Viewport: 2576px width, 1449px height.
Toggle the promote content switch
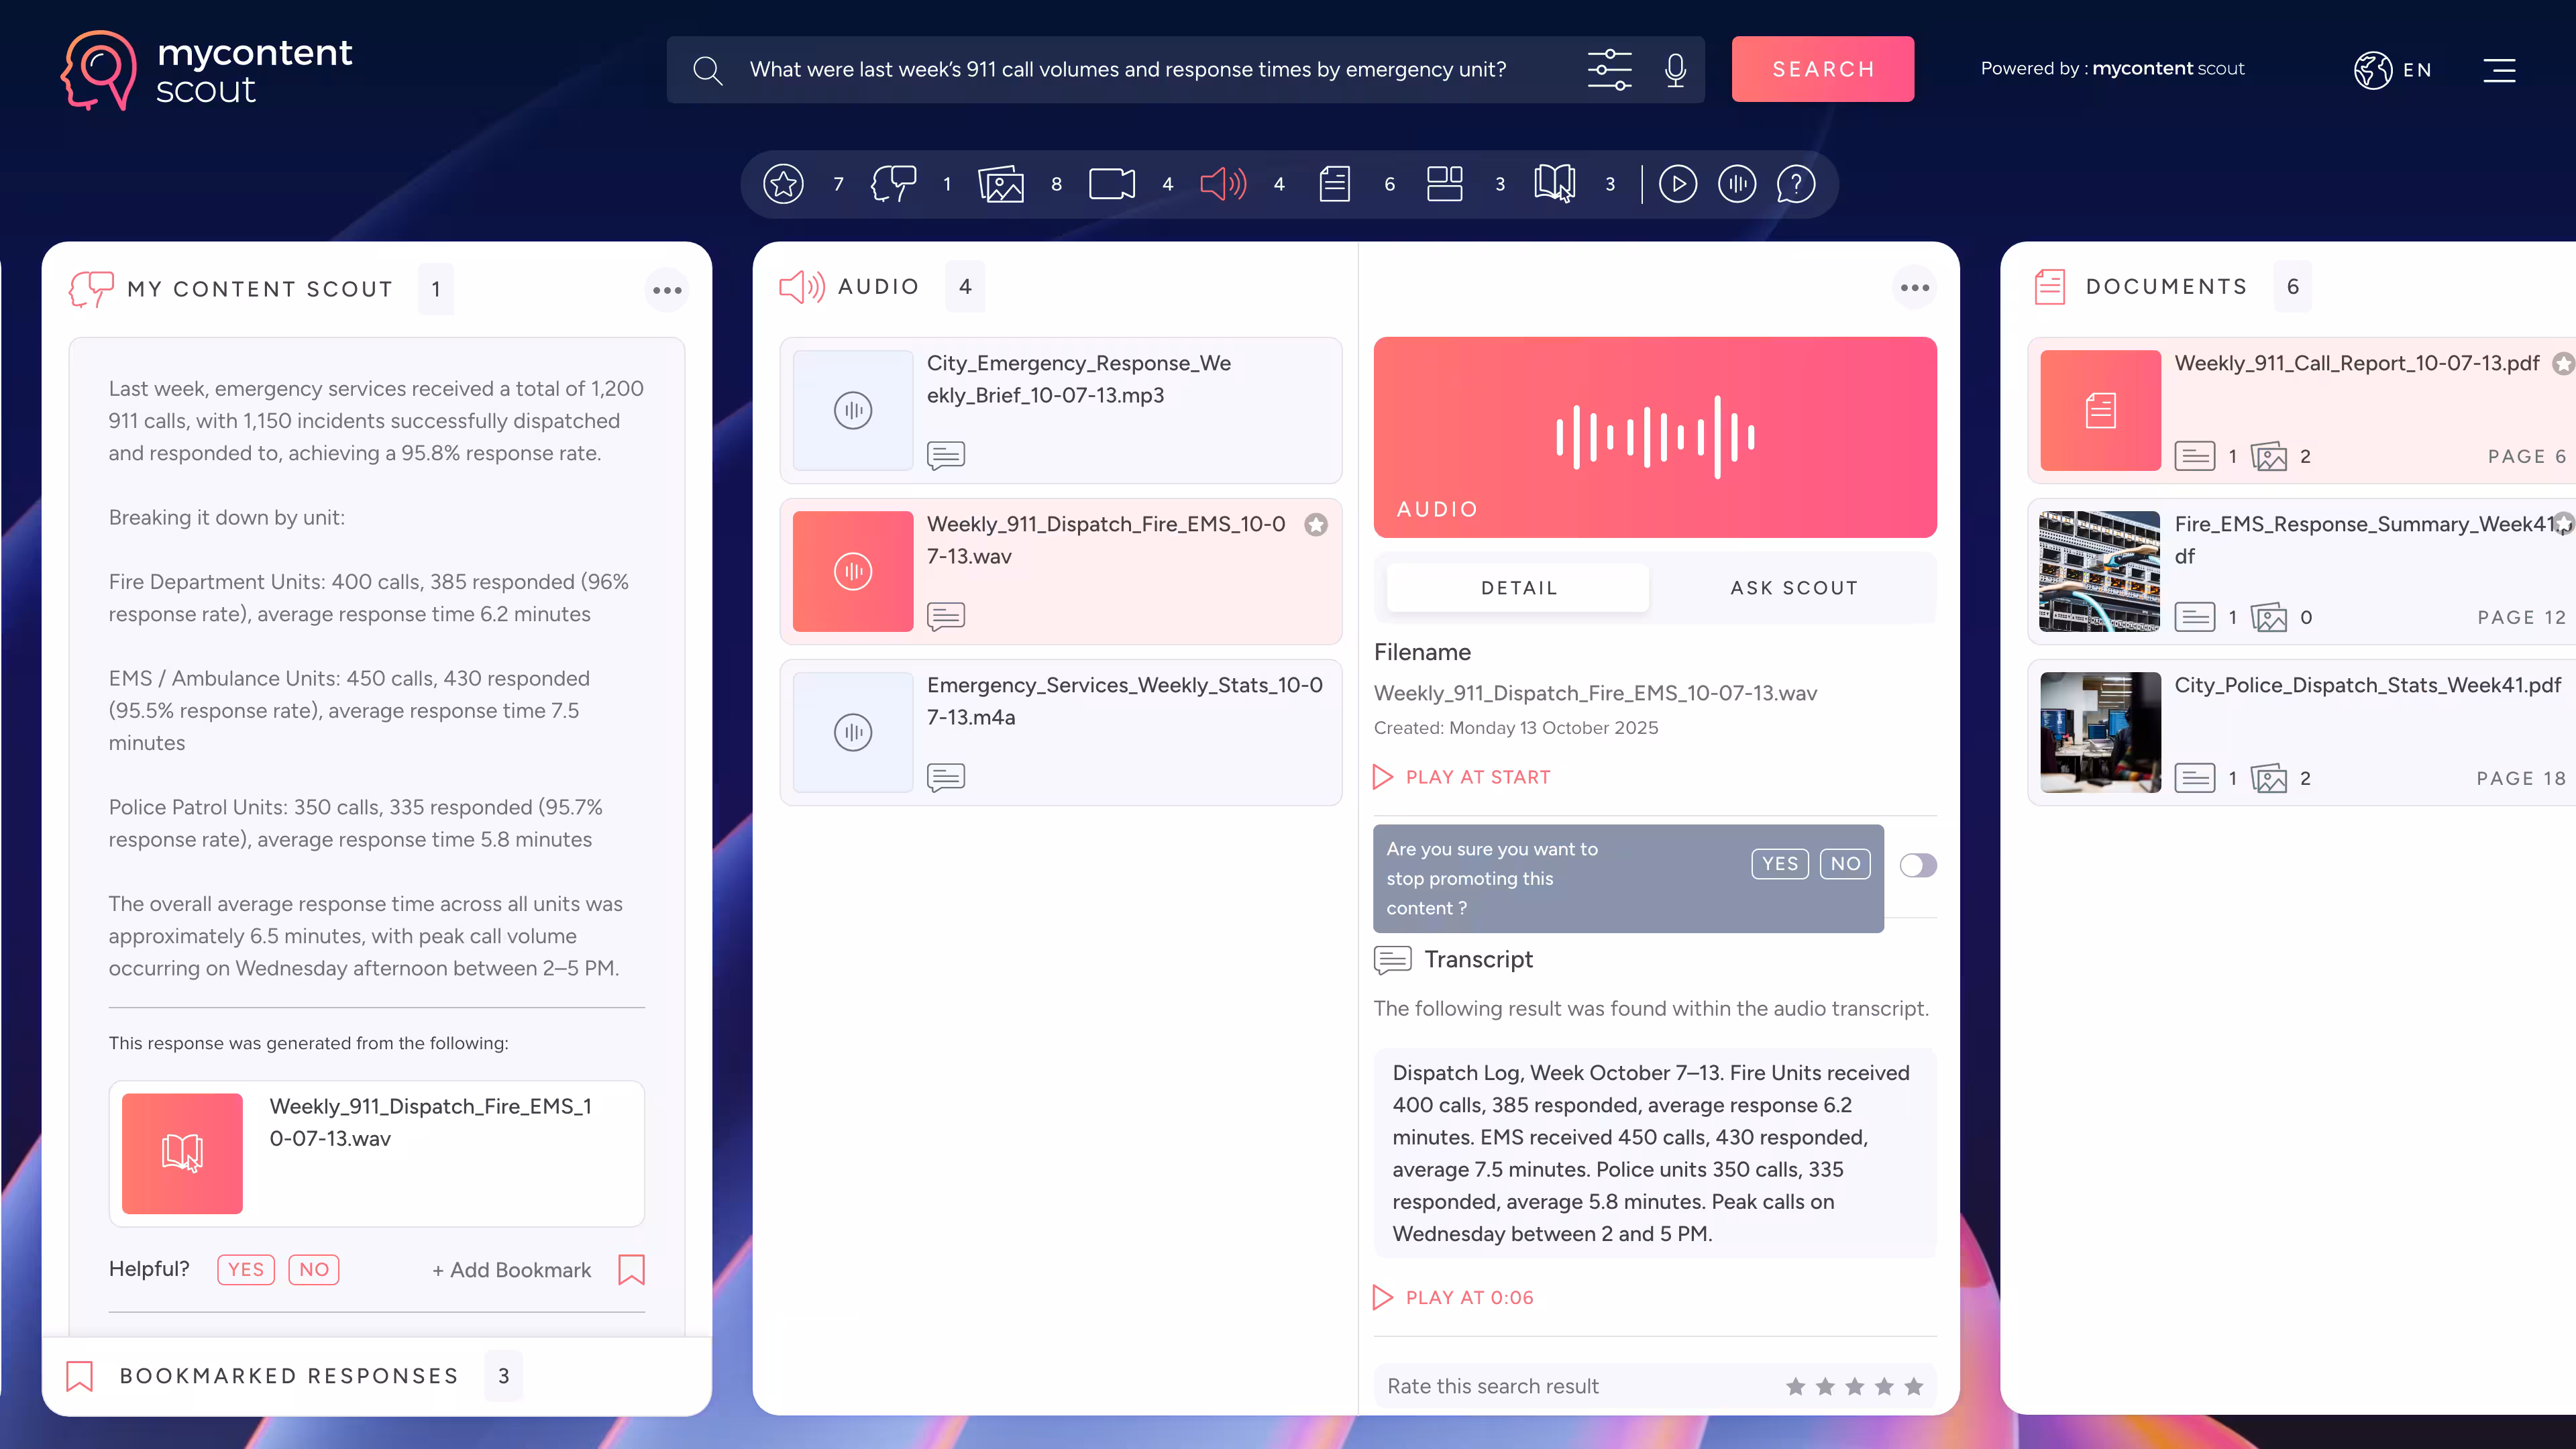1917,865
